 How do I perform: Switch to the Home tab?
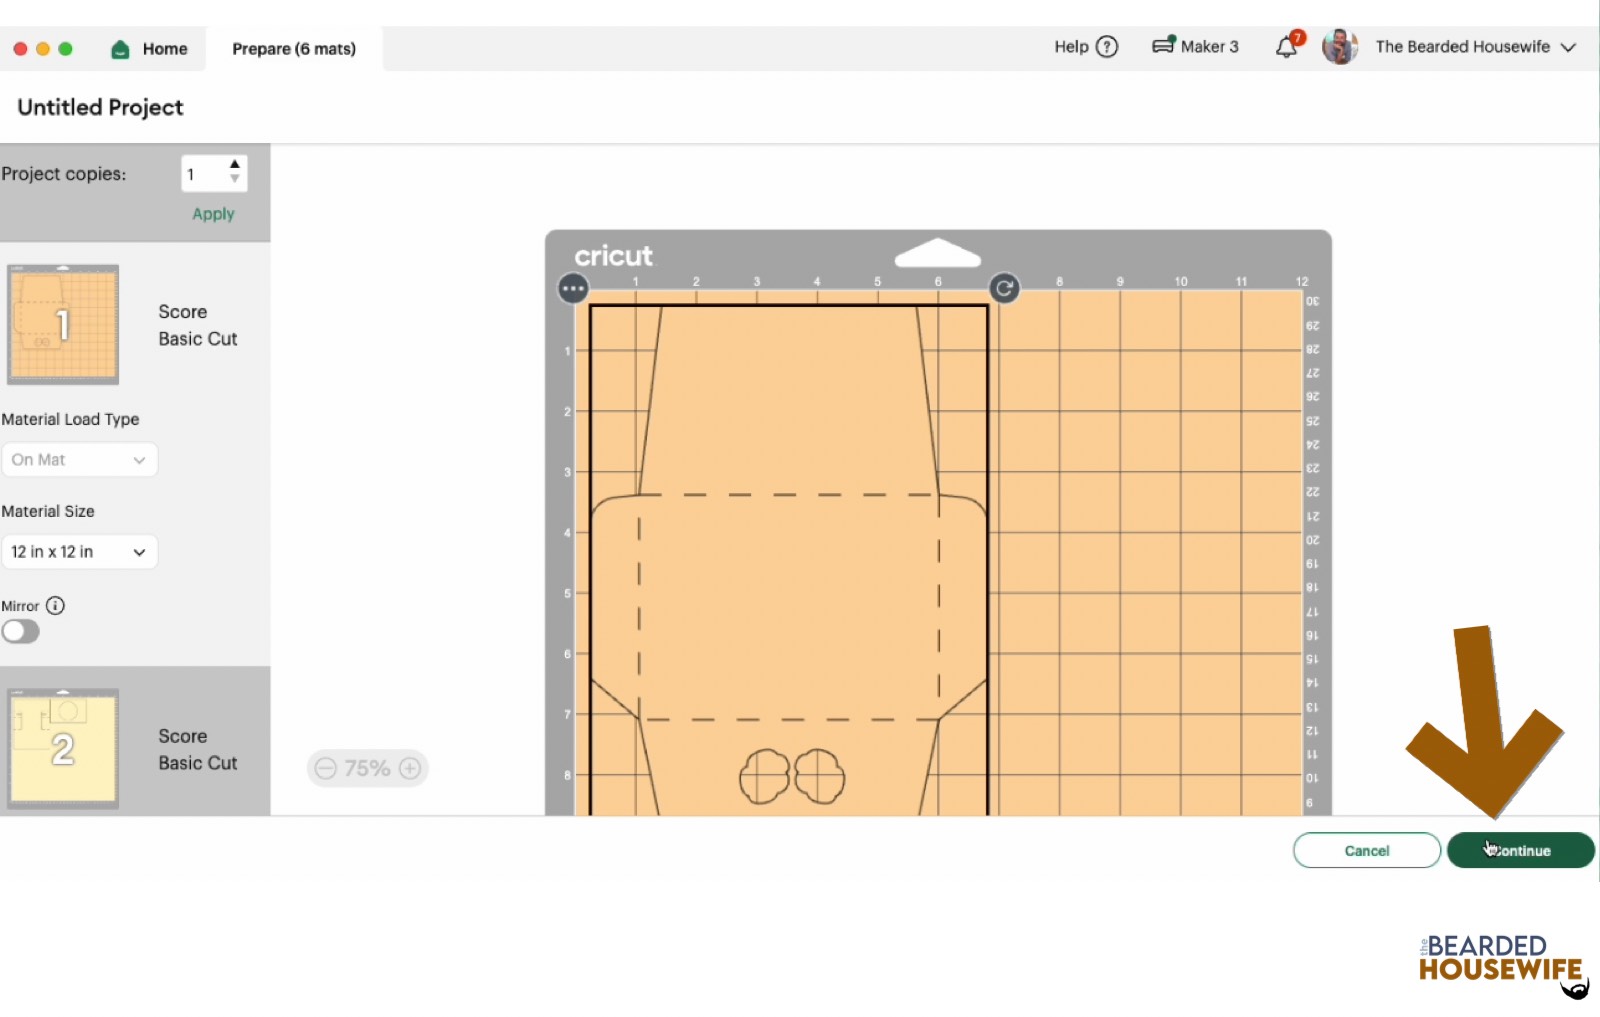coord(150,49)
